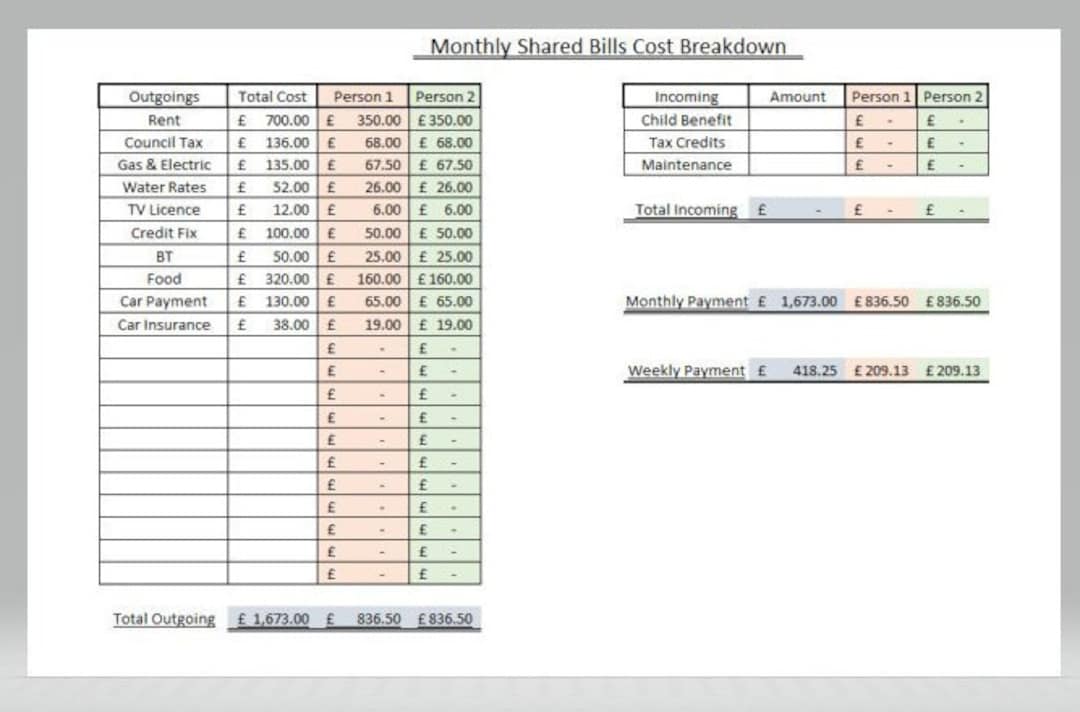Viewport: 1080px width, 712px height.
Task: Click the Food label cell
Action: click(x=163, y=279)
